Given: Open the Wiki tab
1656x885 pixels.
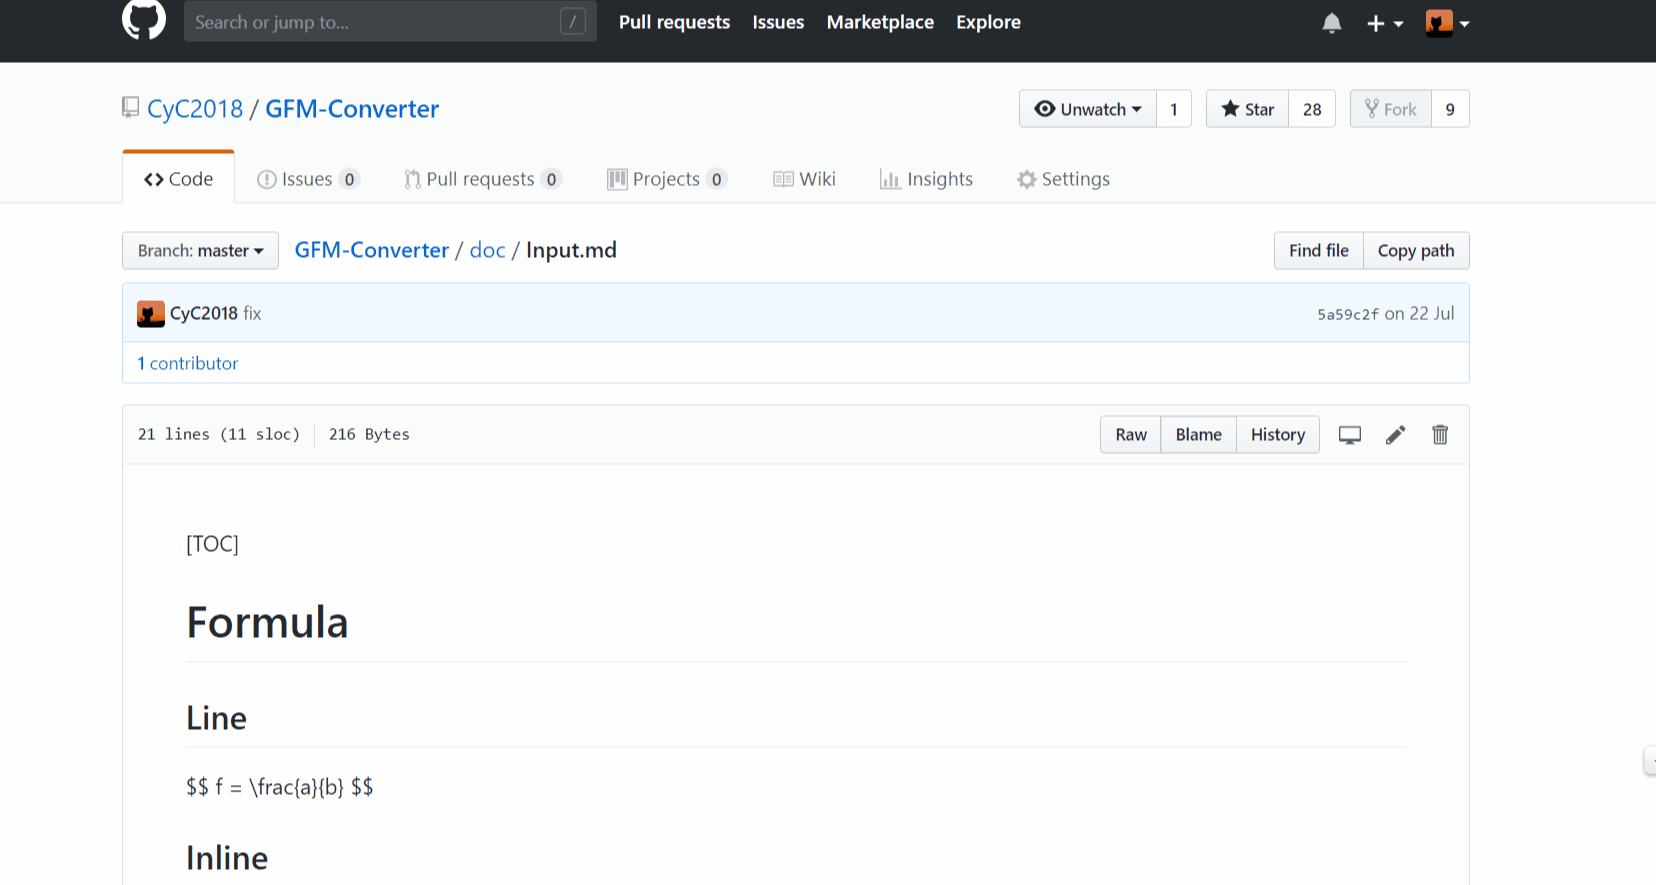Looking at the screenshot, I should point(804,179).
